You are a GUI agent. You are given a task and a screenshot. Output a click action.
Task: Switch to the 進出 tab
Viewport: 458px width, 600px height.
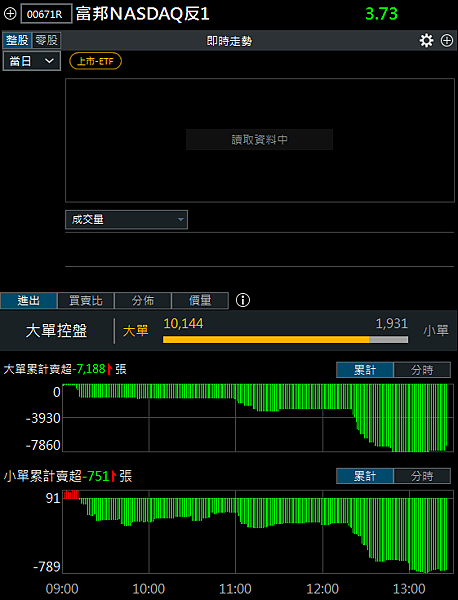click(29, 300)
